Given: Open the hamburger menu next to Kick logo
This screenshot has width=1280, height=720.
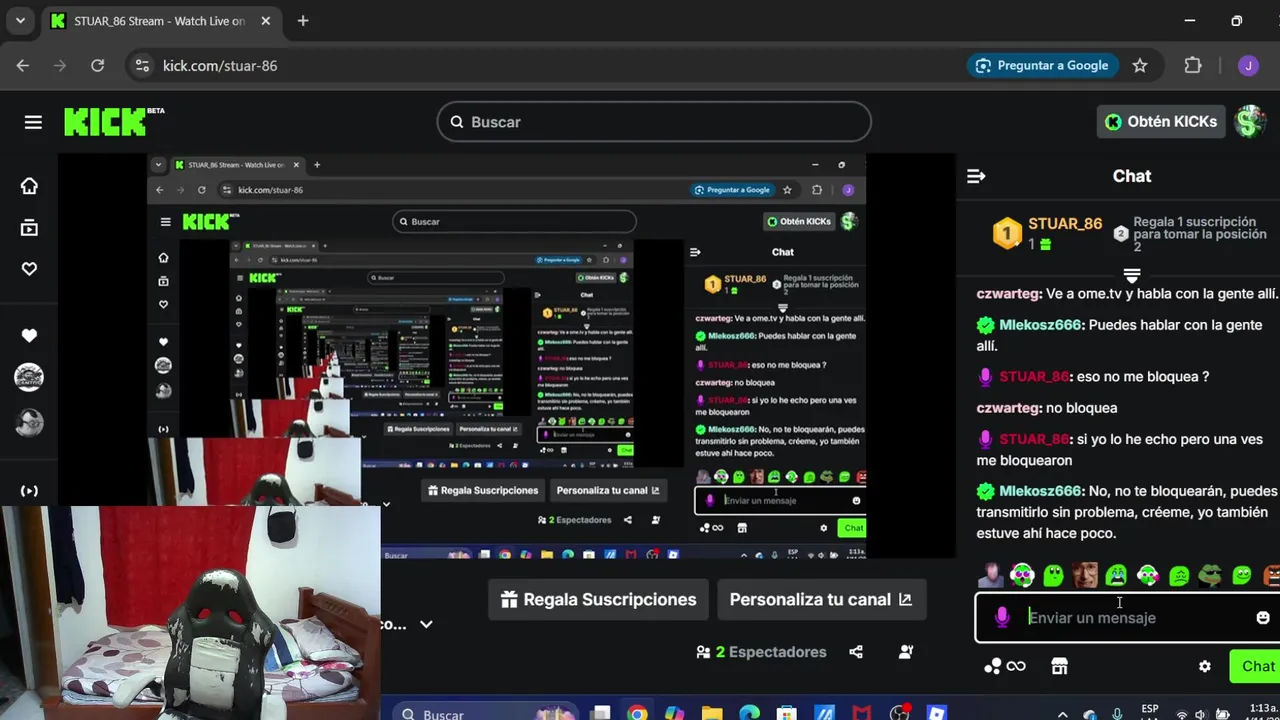Looking at the screenshot, I should pyautogui.click(x=33, y=122).
